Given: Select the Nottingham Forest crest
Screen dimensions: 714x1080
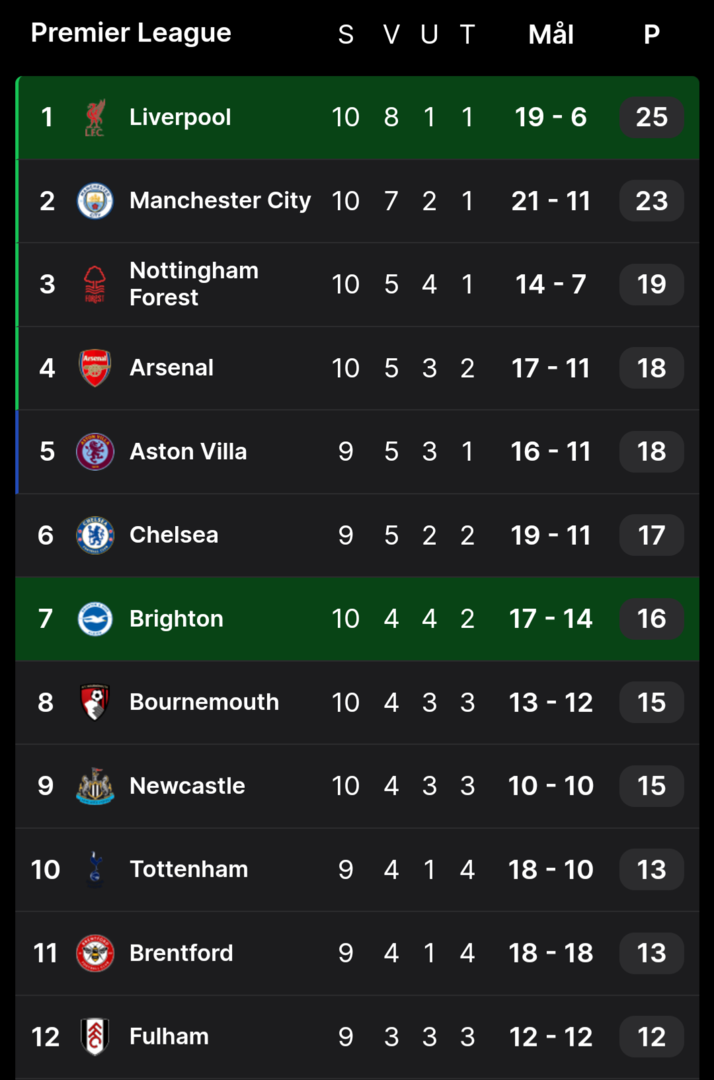Looking at the screenshot, I should (95, 285).
